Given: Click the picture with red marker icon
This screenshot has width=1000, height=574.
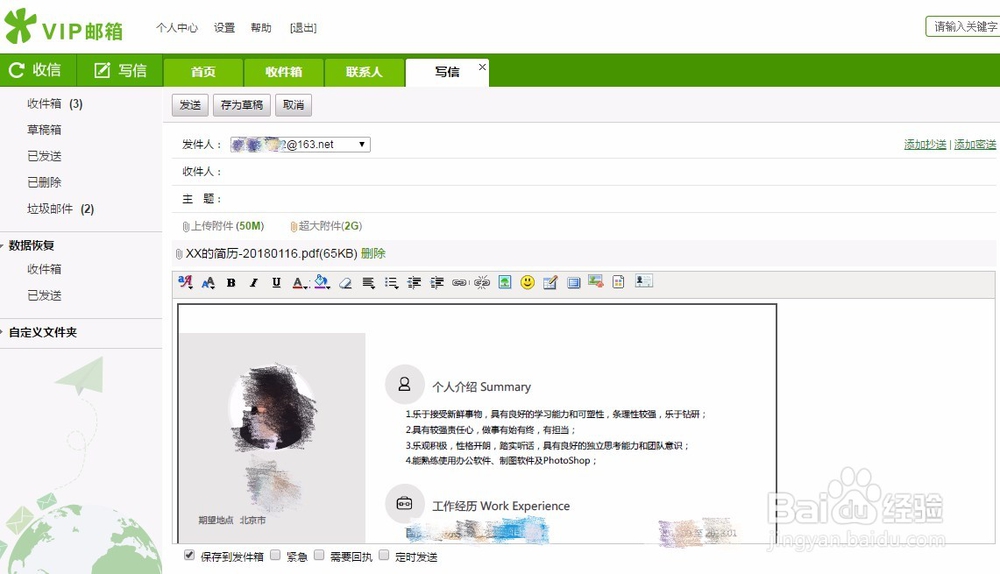Looking at the screenshot, I should tap(596, 281).
